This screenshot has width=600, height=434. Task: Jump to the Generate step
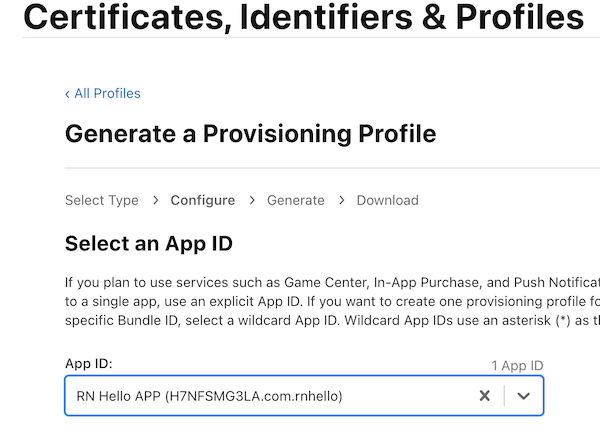295,200
